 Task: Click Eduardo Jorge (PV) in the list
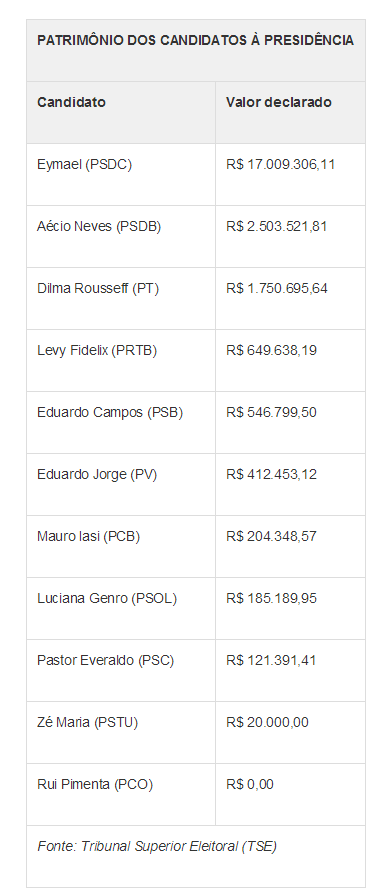[97, 475]
